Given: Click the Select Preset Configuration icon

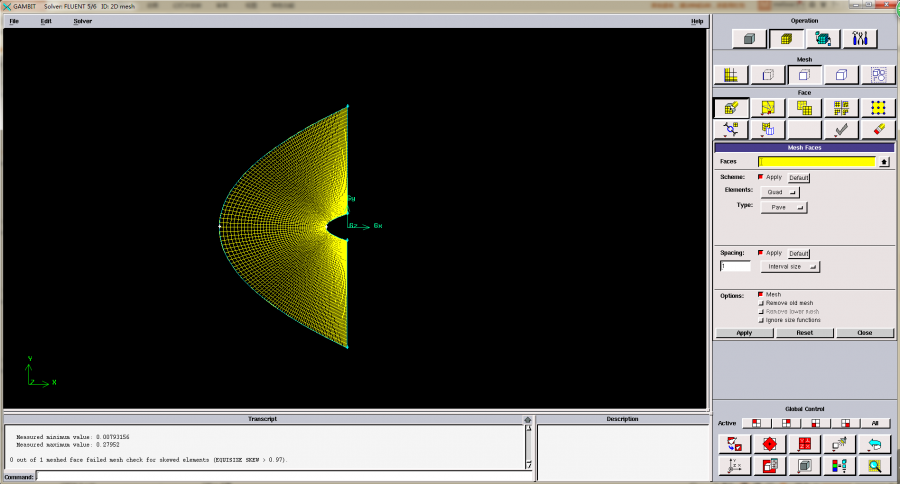Looking at the screenshot, I should (805, 444).
